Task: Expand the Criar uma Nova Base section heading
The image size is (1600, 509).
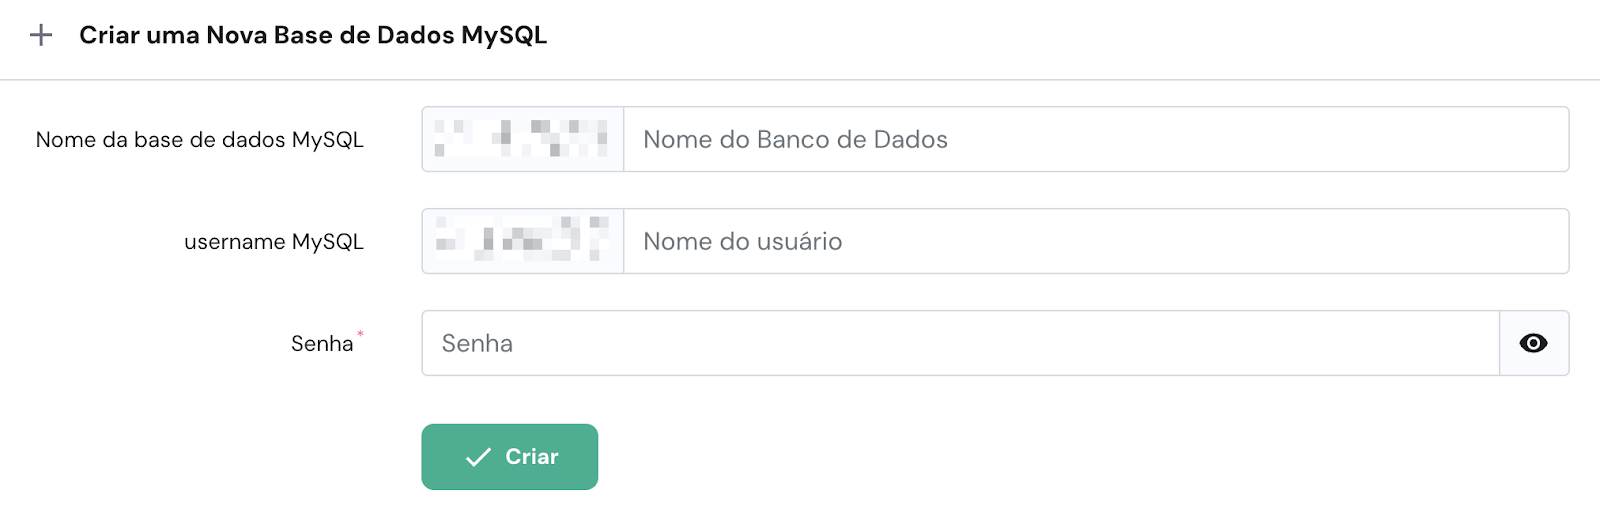Action: pyautogui.click(x=312, y=36)
